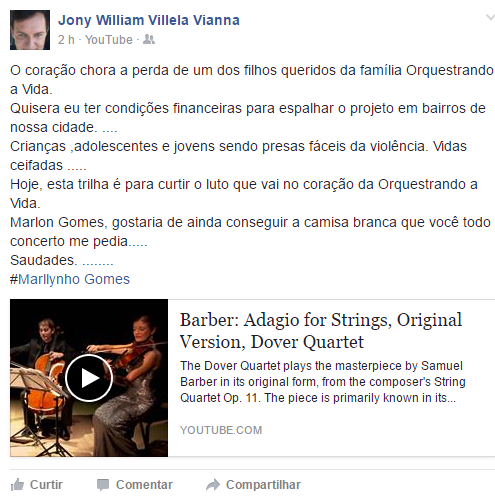Screen dimensions: 495x497
Task: Click the YOUTUBE.COM domain label
Action: [221, 430]
